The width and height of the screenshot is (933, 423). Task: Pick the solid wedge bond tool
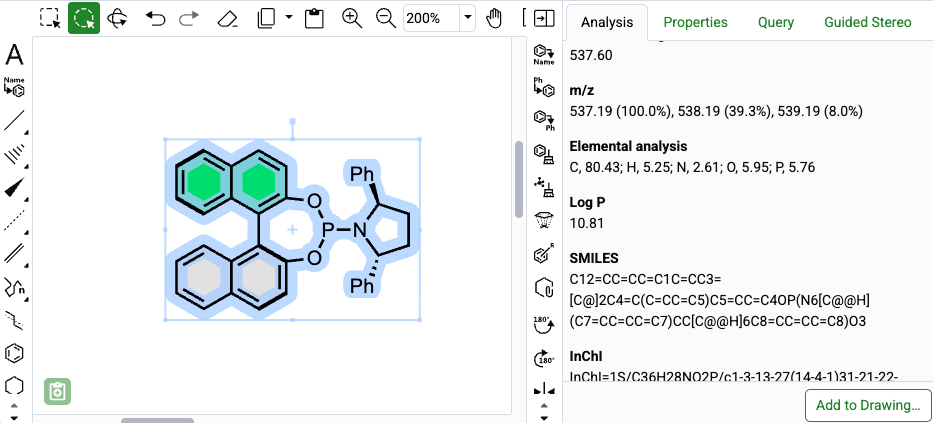point(14,188)
